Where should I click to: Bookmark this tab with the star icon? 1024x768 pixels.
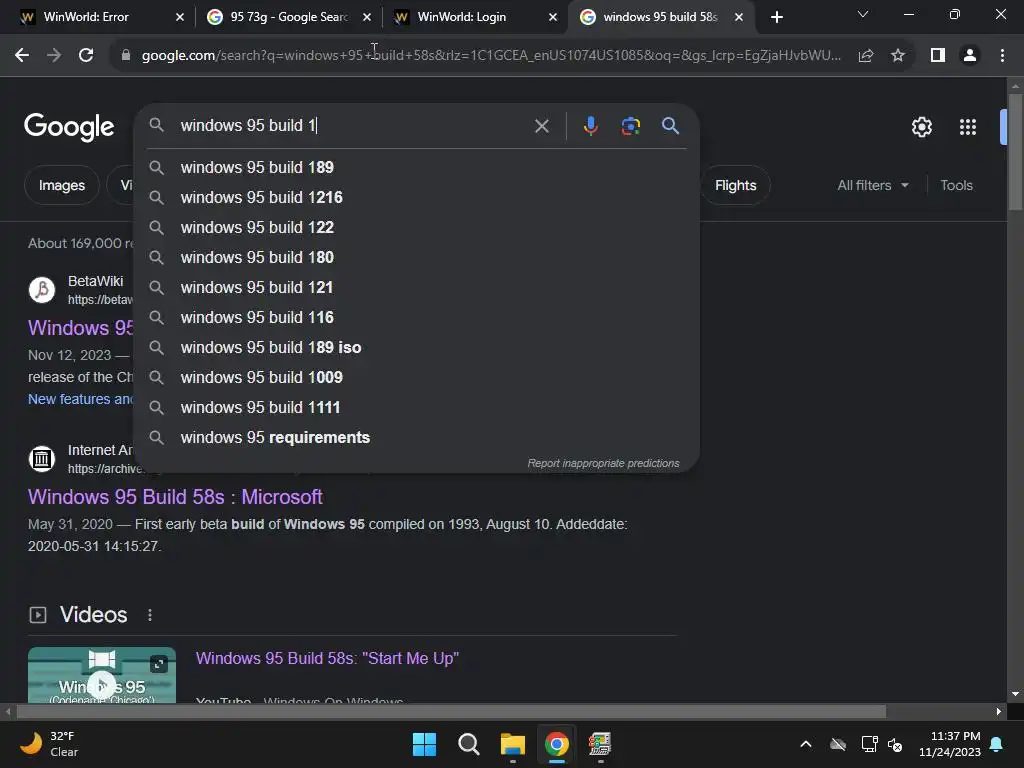[898, 56]
